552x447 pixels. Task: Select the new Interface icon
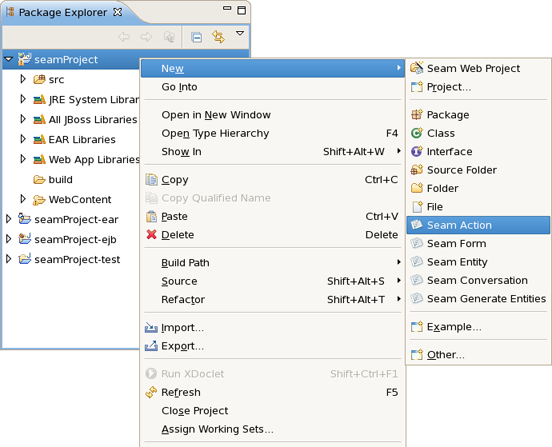[x=417, y=151]
